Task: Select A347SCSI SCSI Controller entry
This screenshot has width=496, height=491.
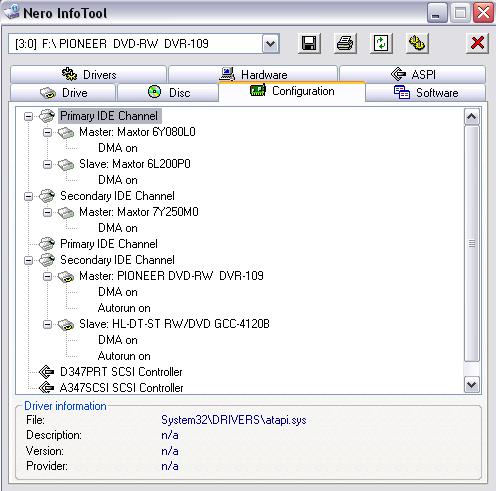Action: click(121, 388)
